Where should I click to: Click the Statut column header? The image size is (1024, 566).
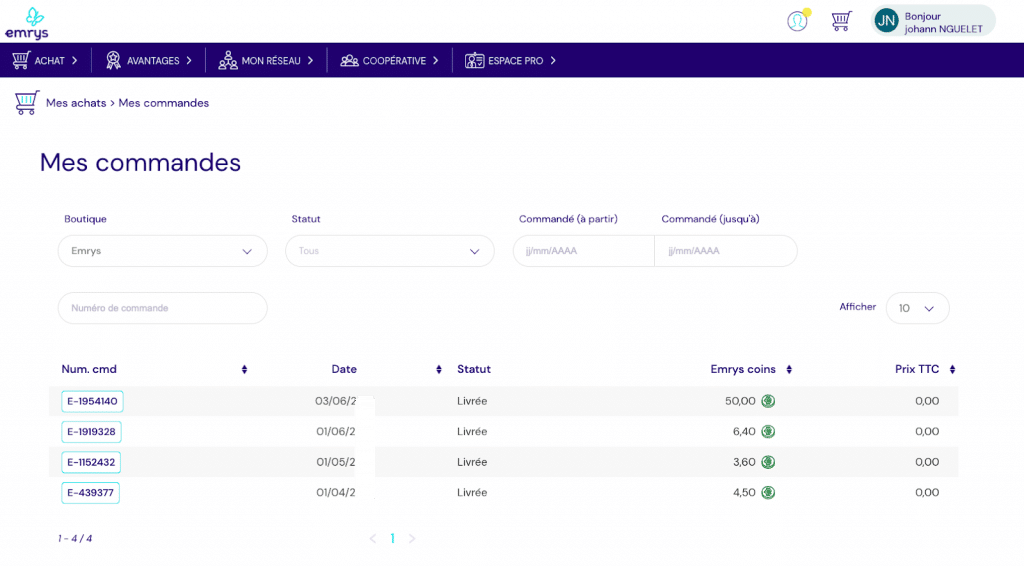pos(473,369)
